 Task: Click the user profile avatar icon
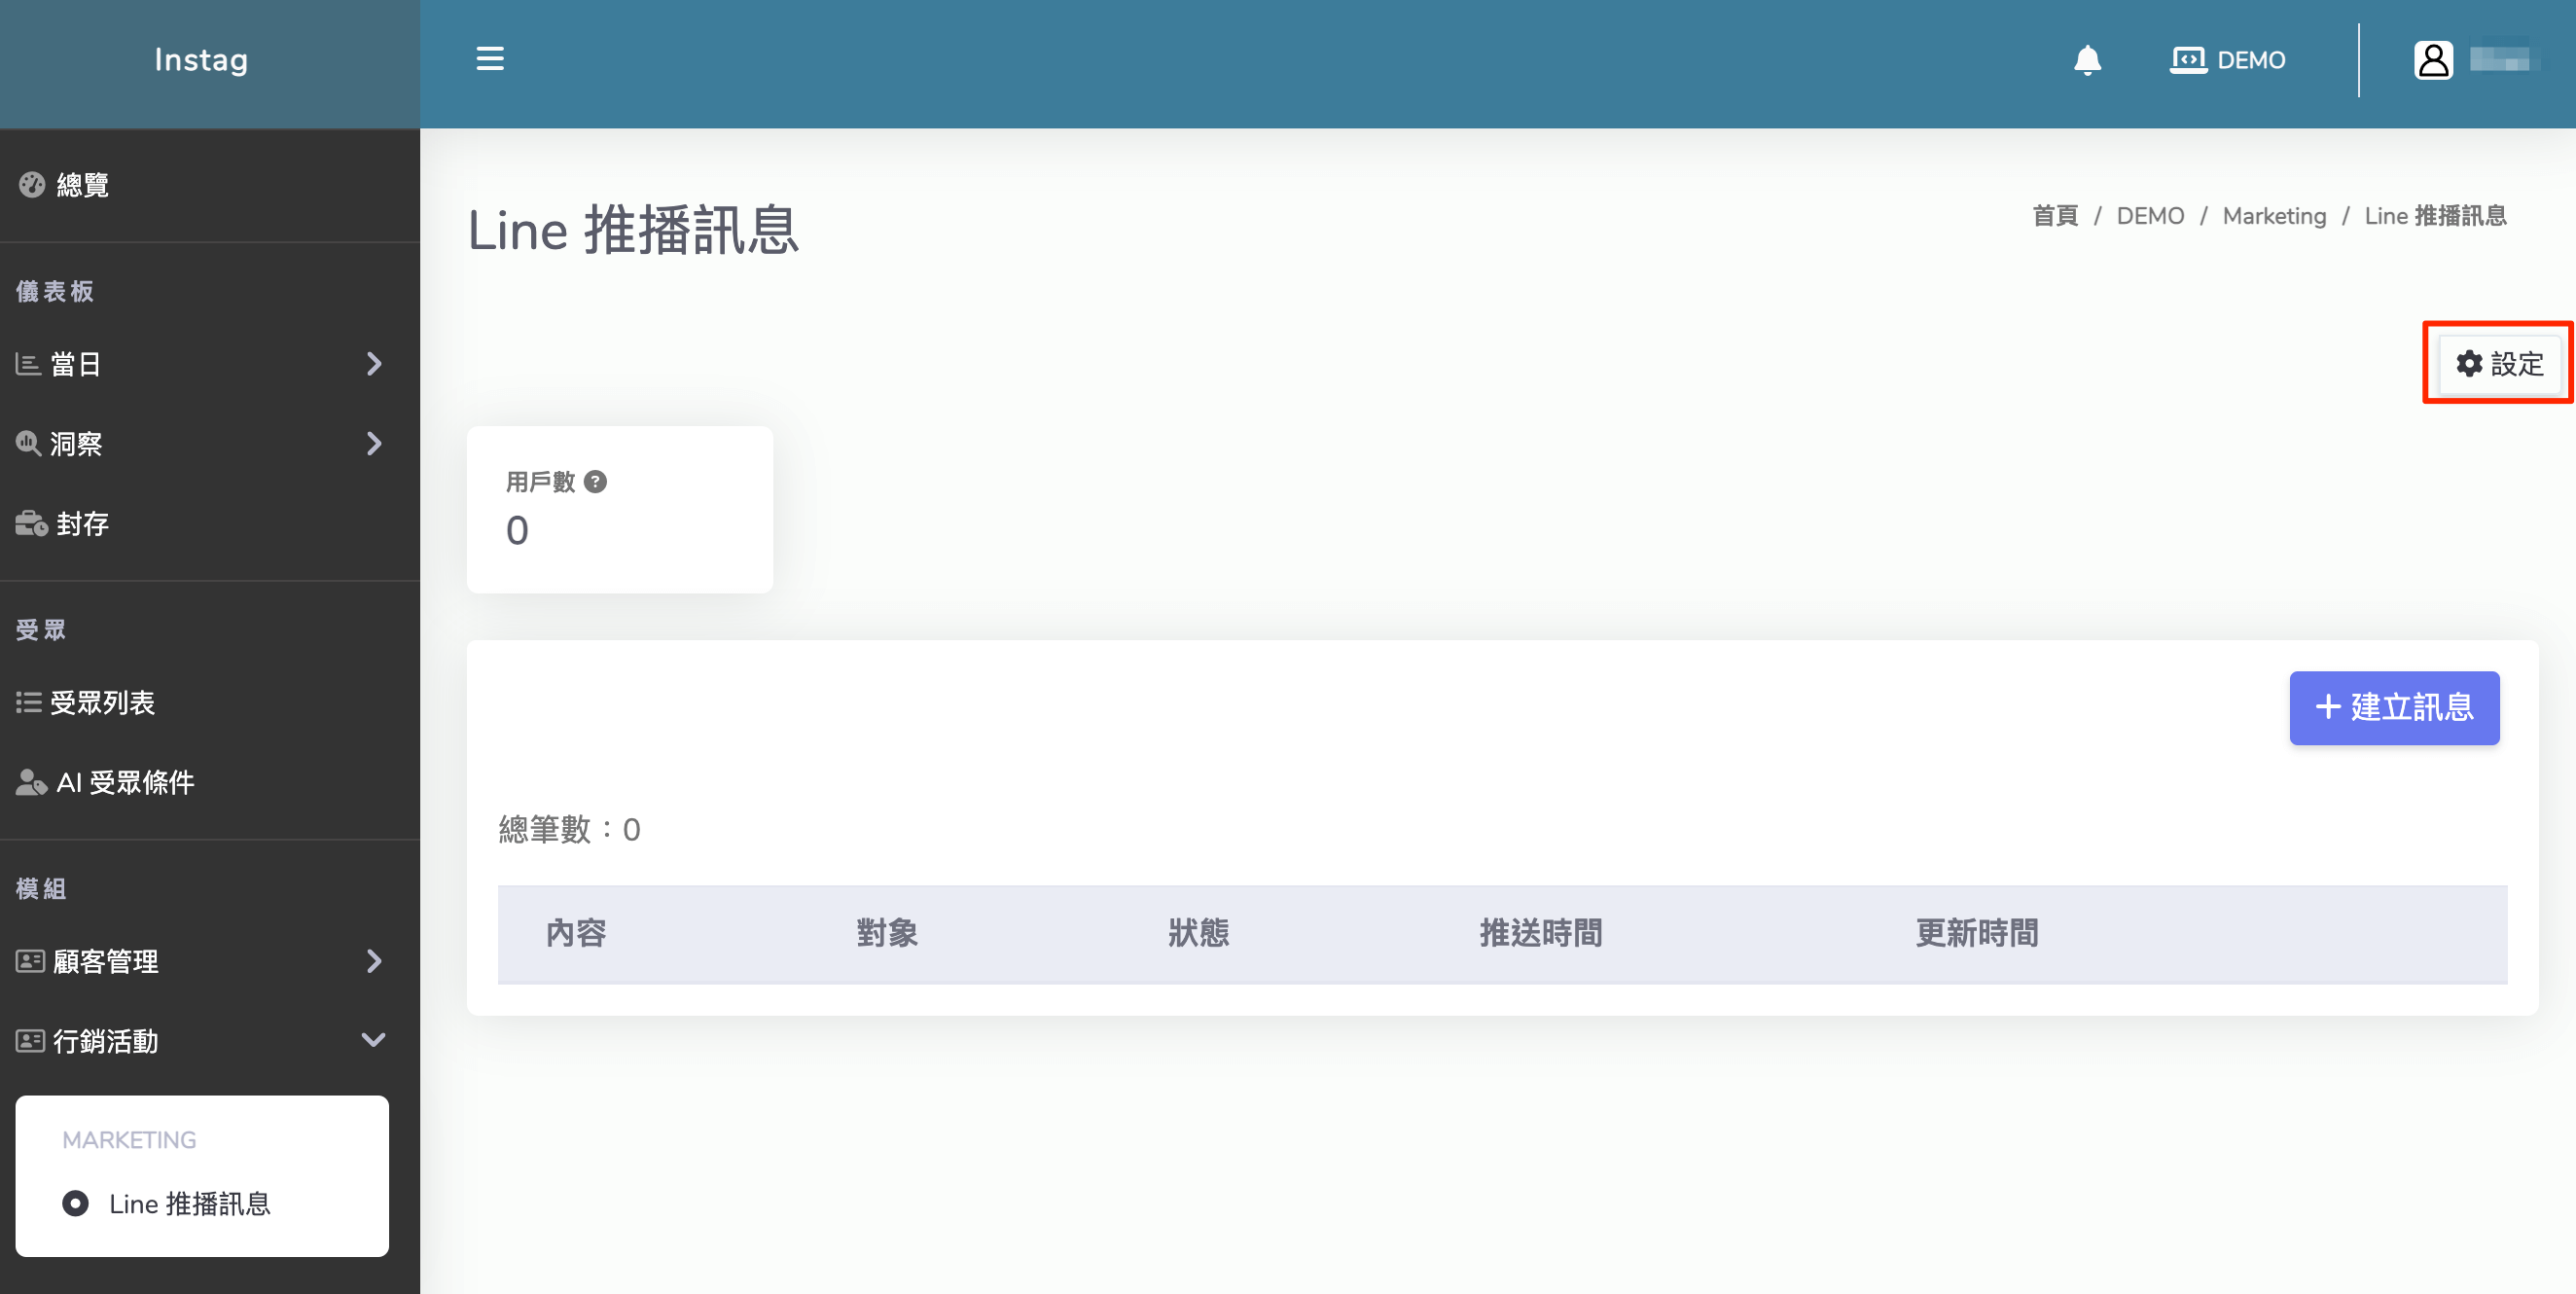click(2433, 60)
